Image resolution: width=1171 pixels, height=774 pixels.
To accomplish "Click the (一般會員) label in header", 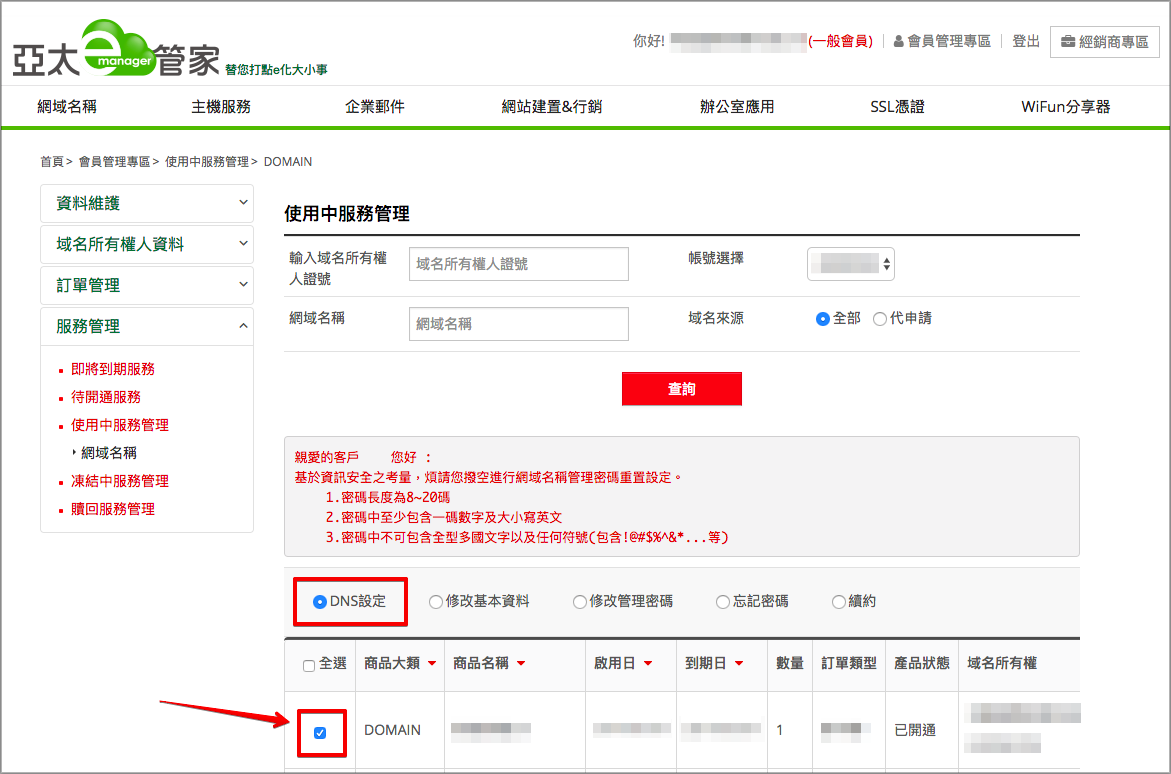I will [841, 42].
